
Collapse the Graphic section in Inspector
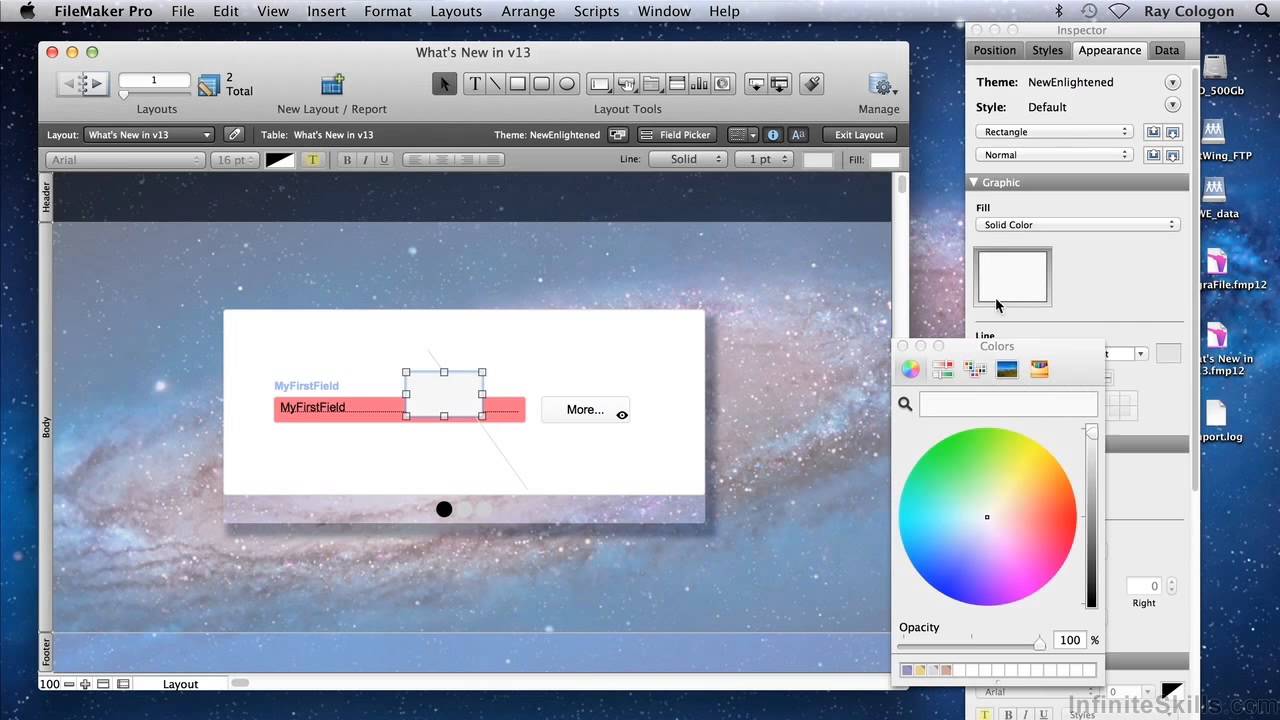(974, 182)
